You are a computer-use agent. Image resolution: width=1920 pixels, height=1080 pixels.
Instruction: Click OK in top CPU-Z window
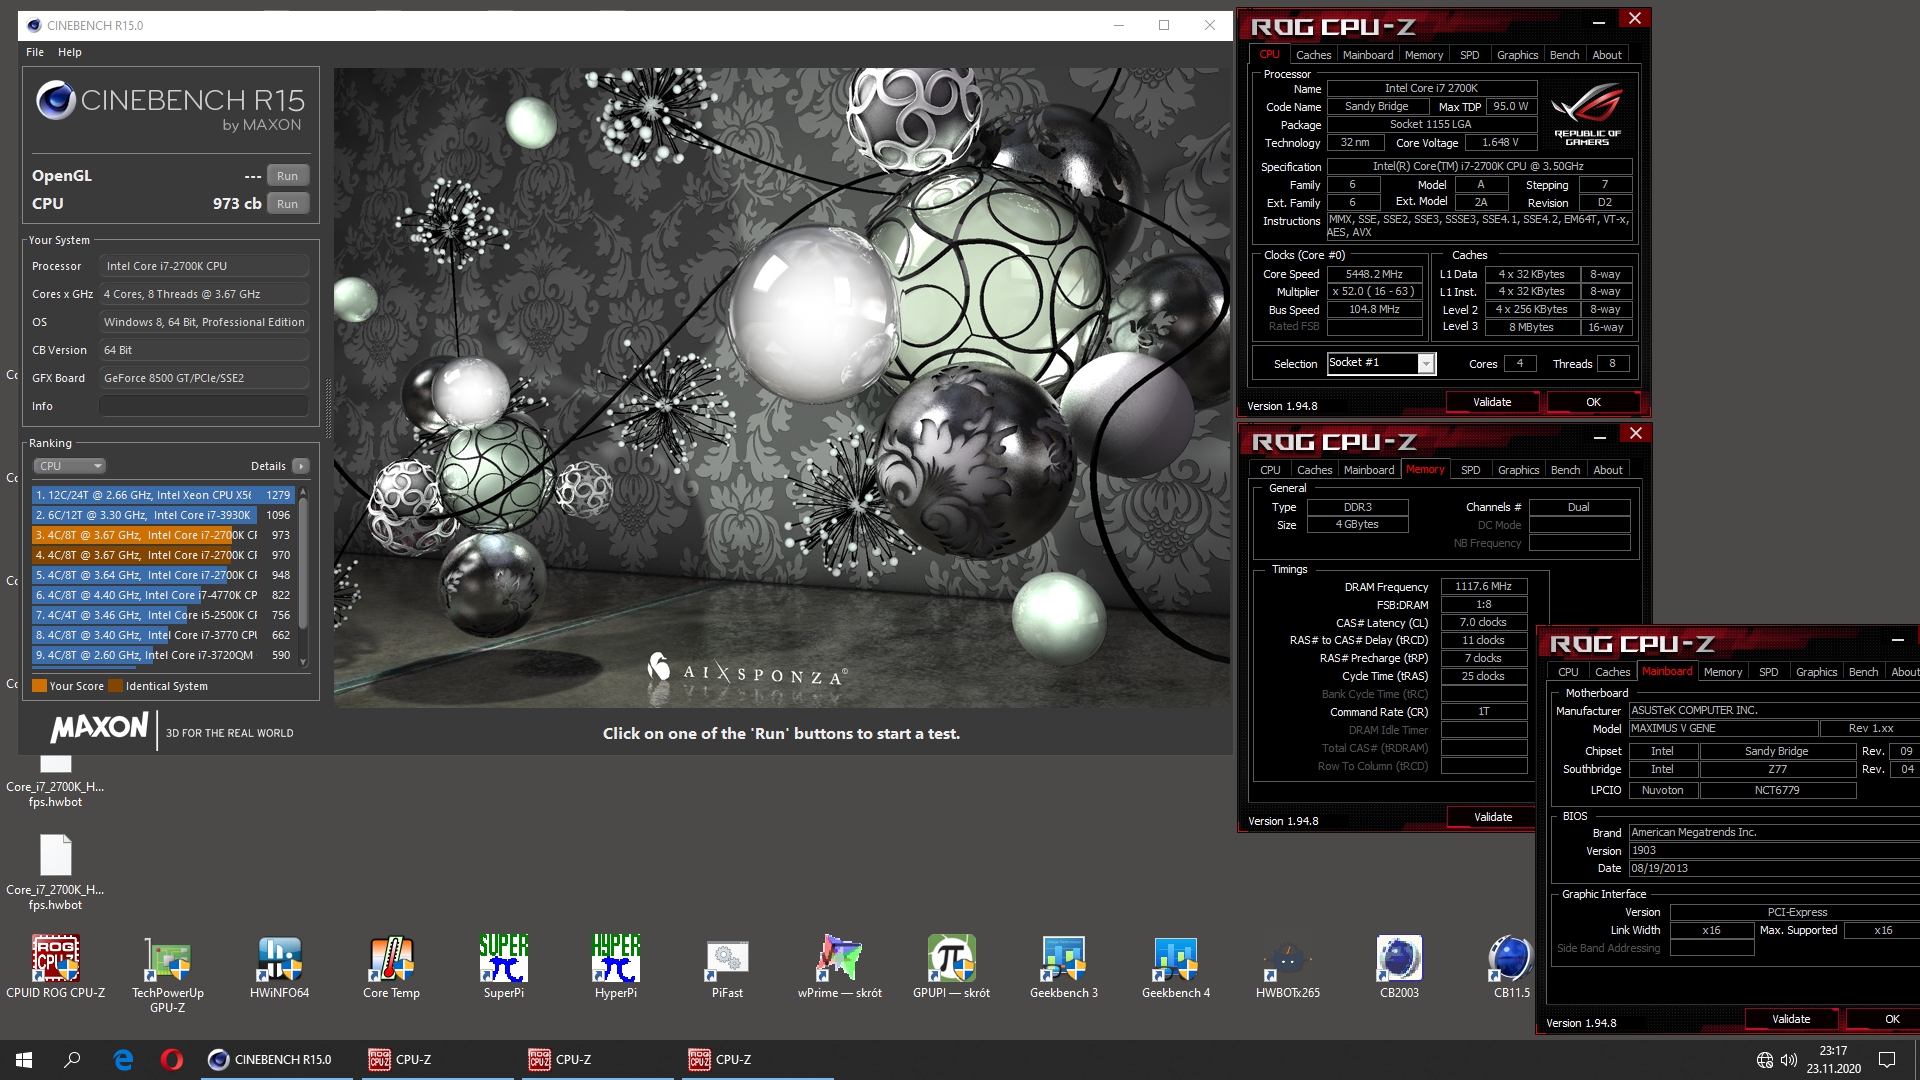[x=1593, y=402]
